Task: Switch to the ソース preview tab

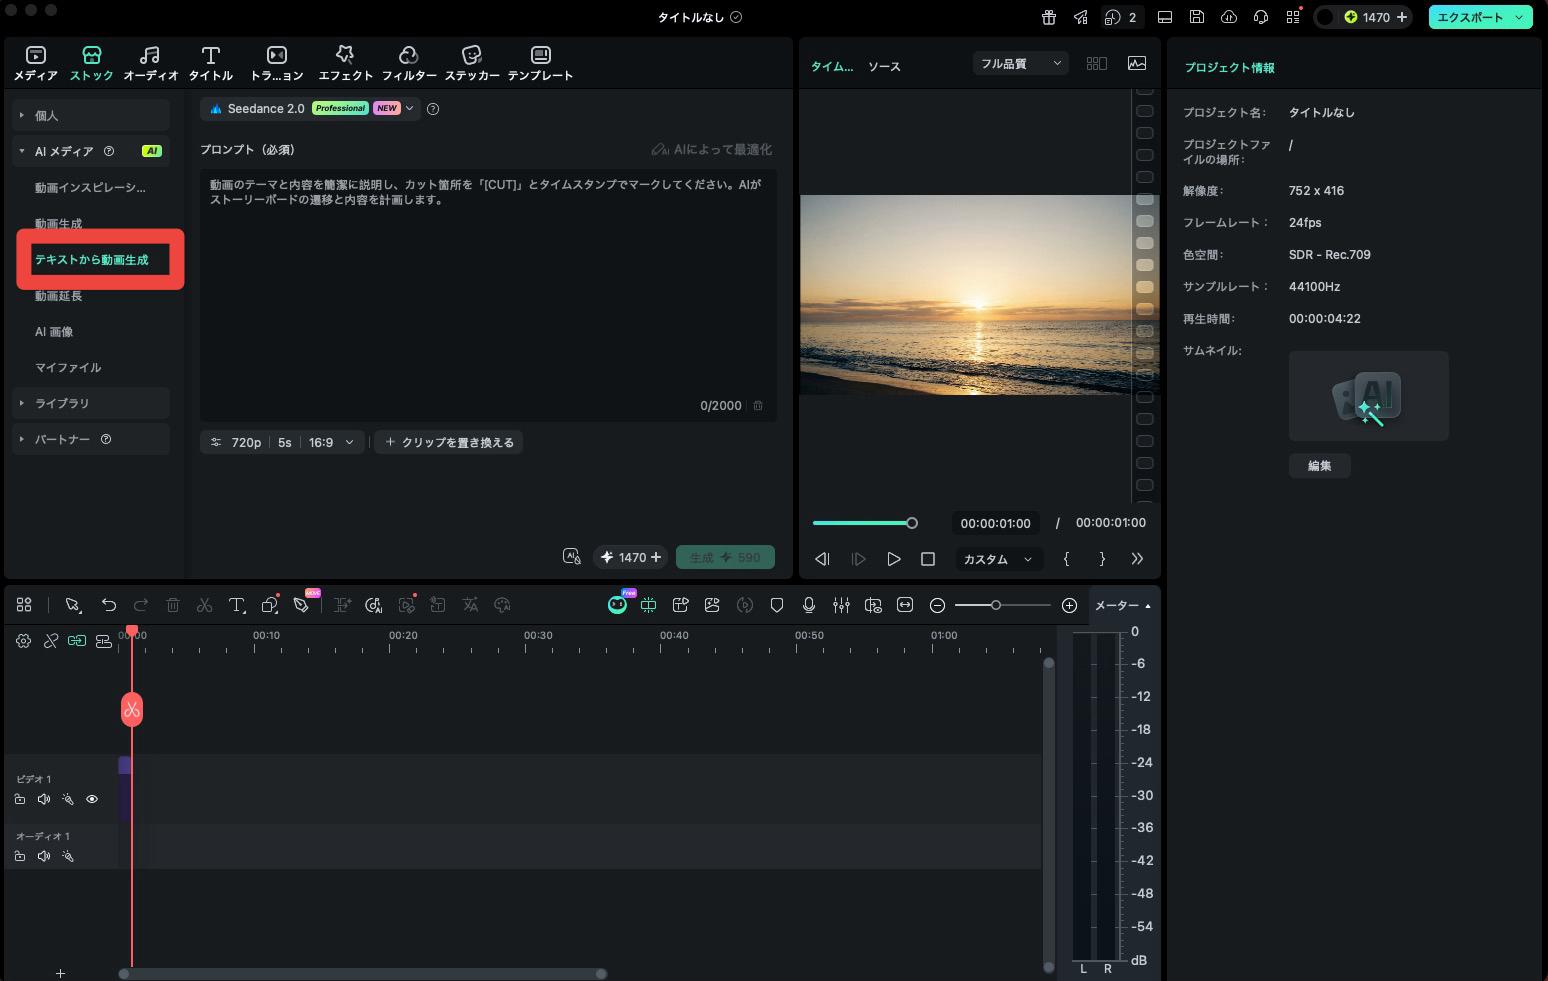Action: (884, 66)
